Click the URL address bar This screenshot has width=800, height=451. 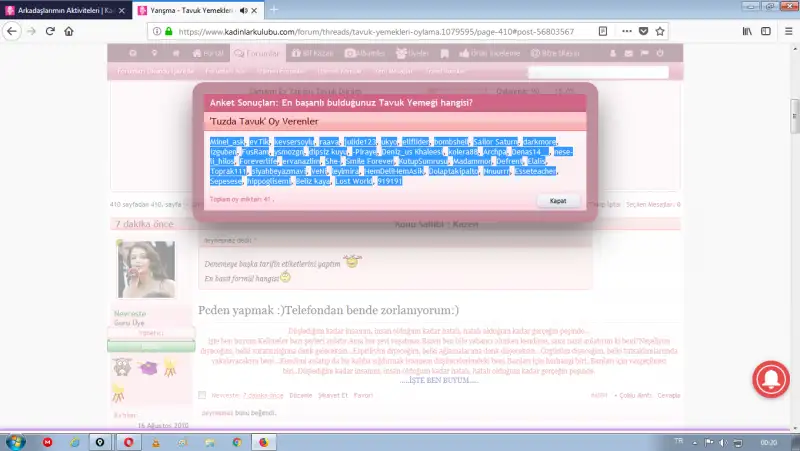(x=380, y=31)
